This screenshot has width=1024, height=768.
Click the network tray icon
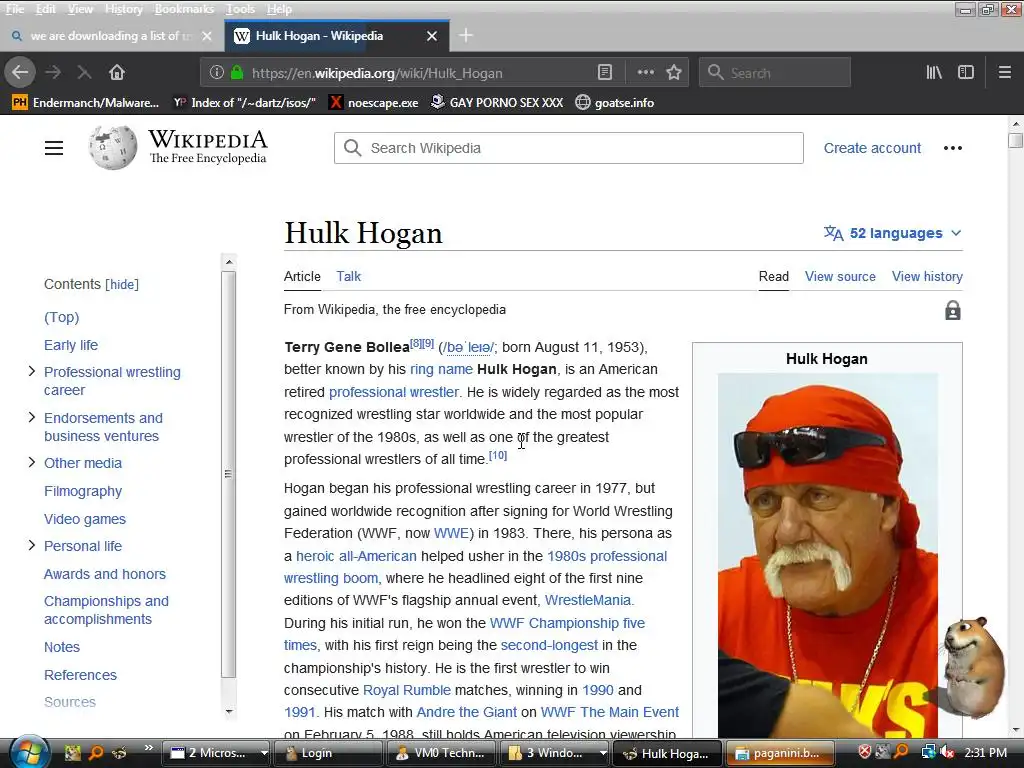click(928, 752)
